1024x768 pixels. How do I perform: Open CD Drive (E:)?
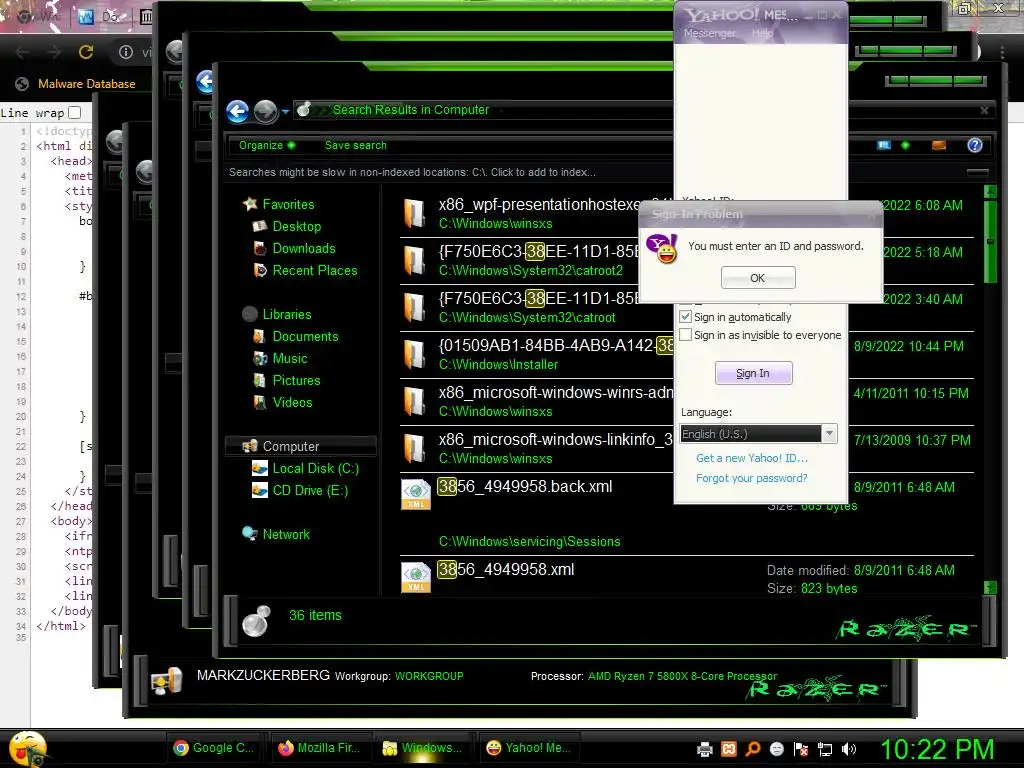click(x=310, y=490)
